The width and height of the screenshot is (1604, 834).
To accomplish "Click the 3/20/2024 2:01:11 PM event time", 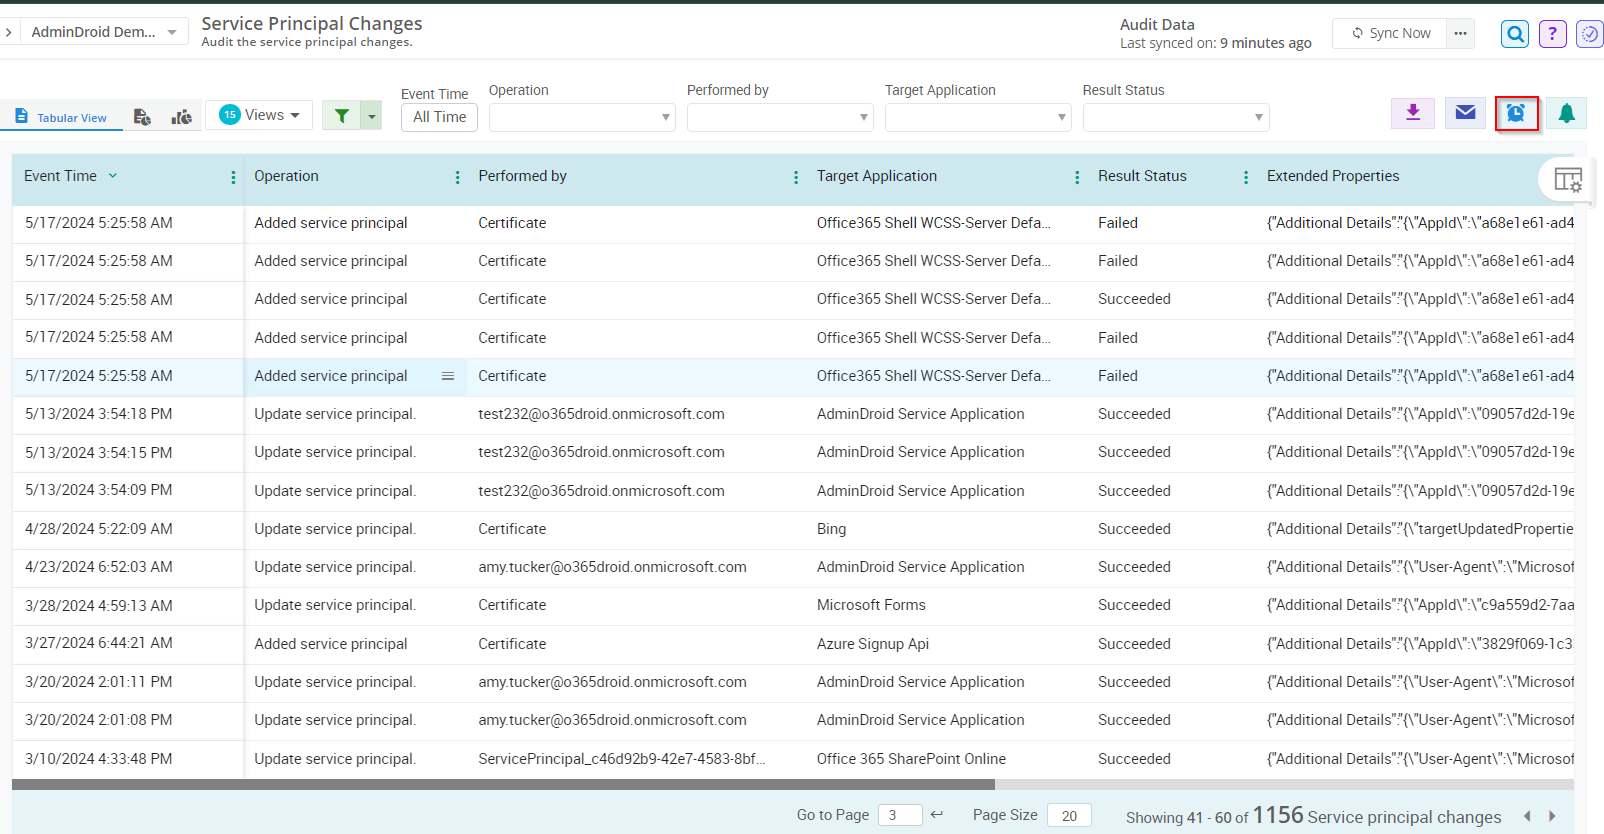I will click(x=99, y=682).
